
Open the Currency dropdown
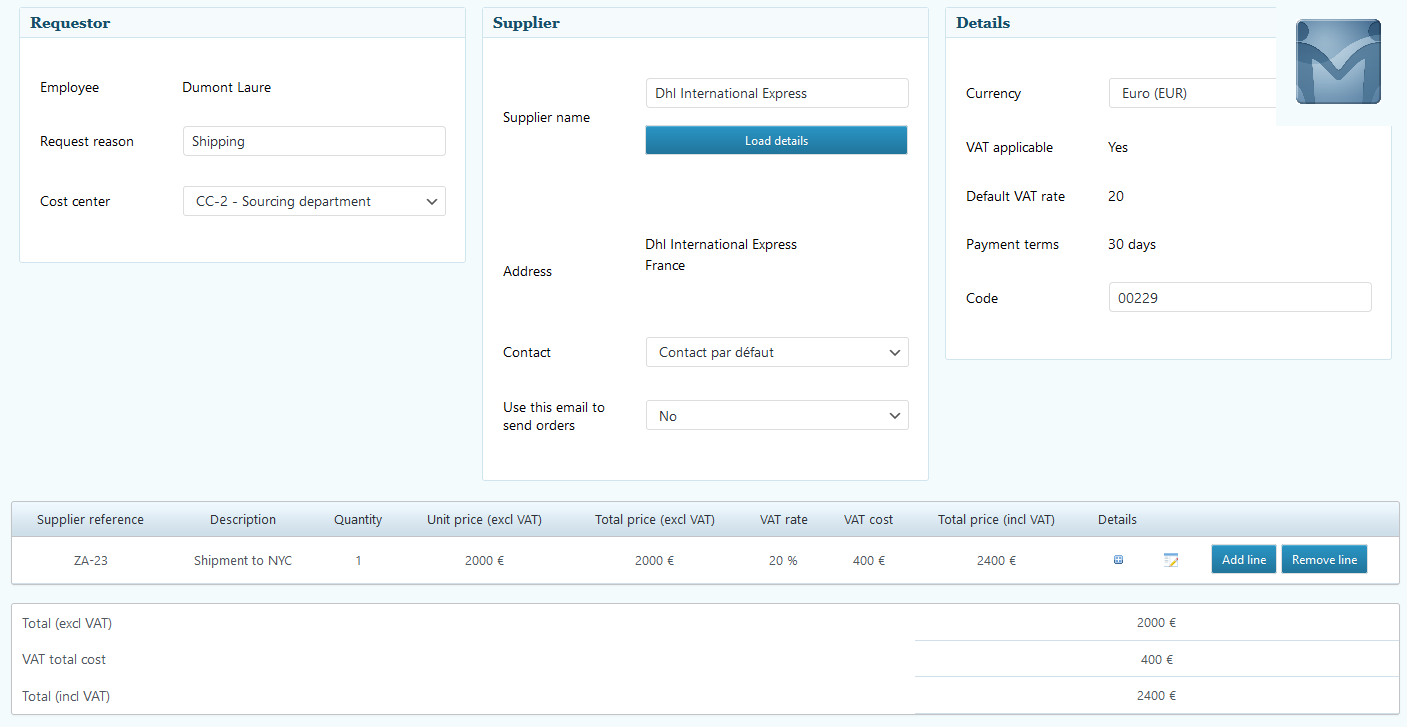(1192, 93)
